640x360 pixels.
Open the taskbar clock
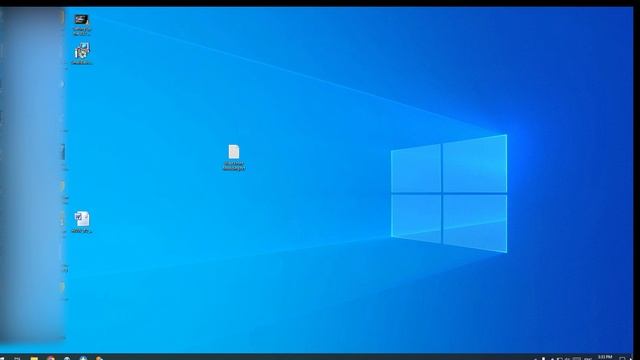pos(605,358)
